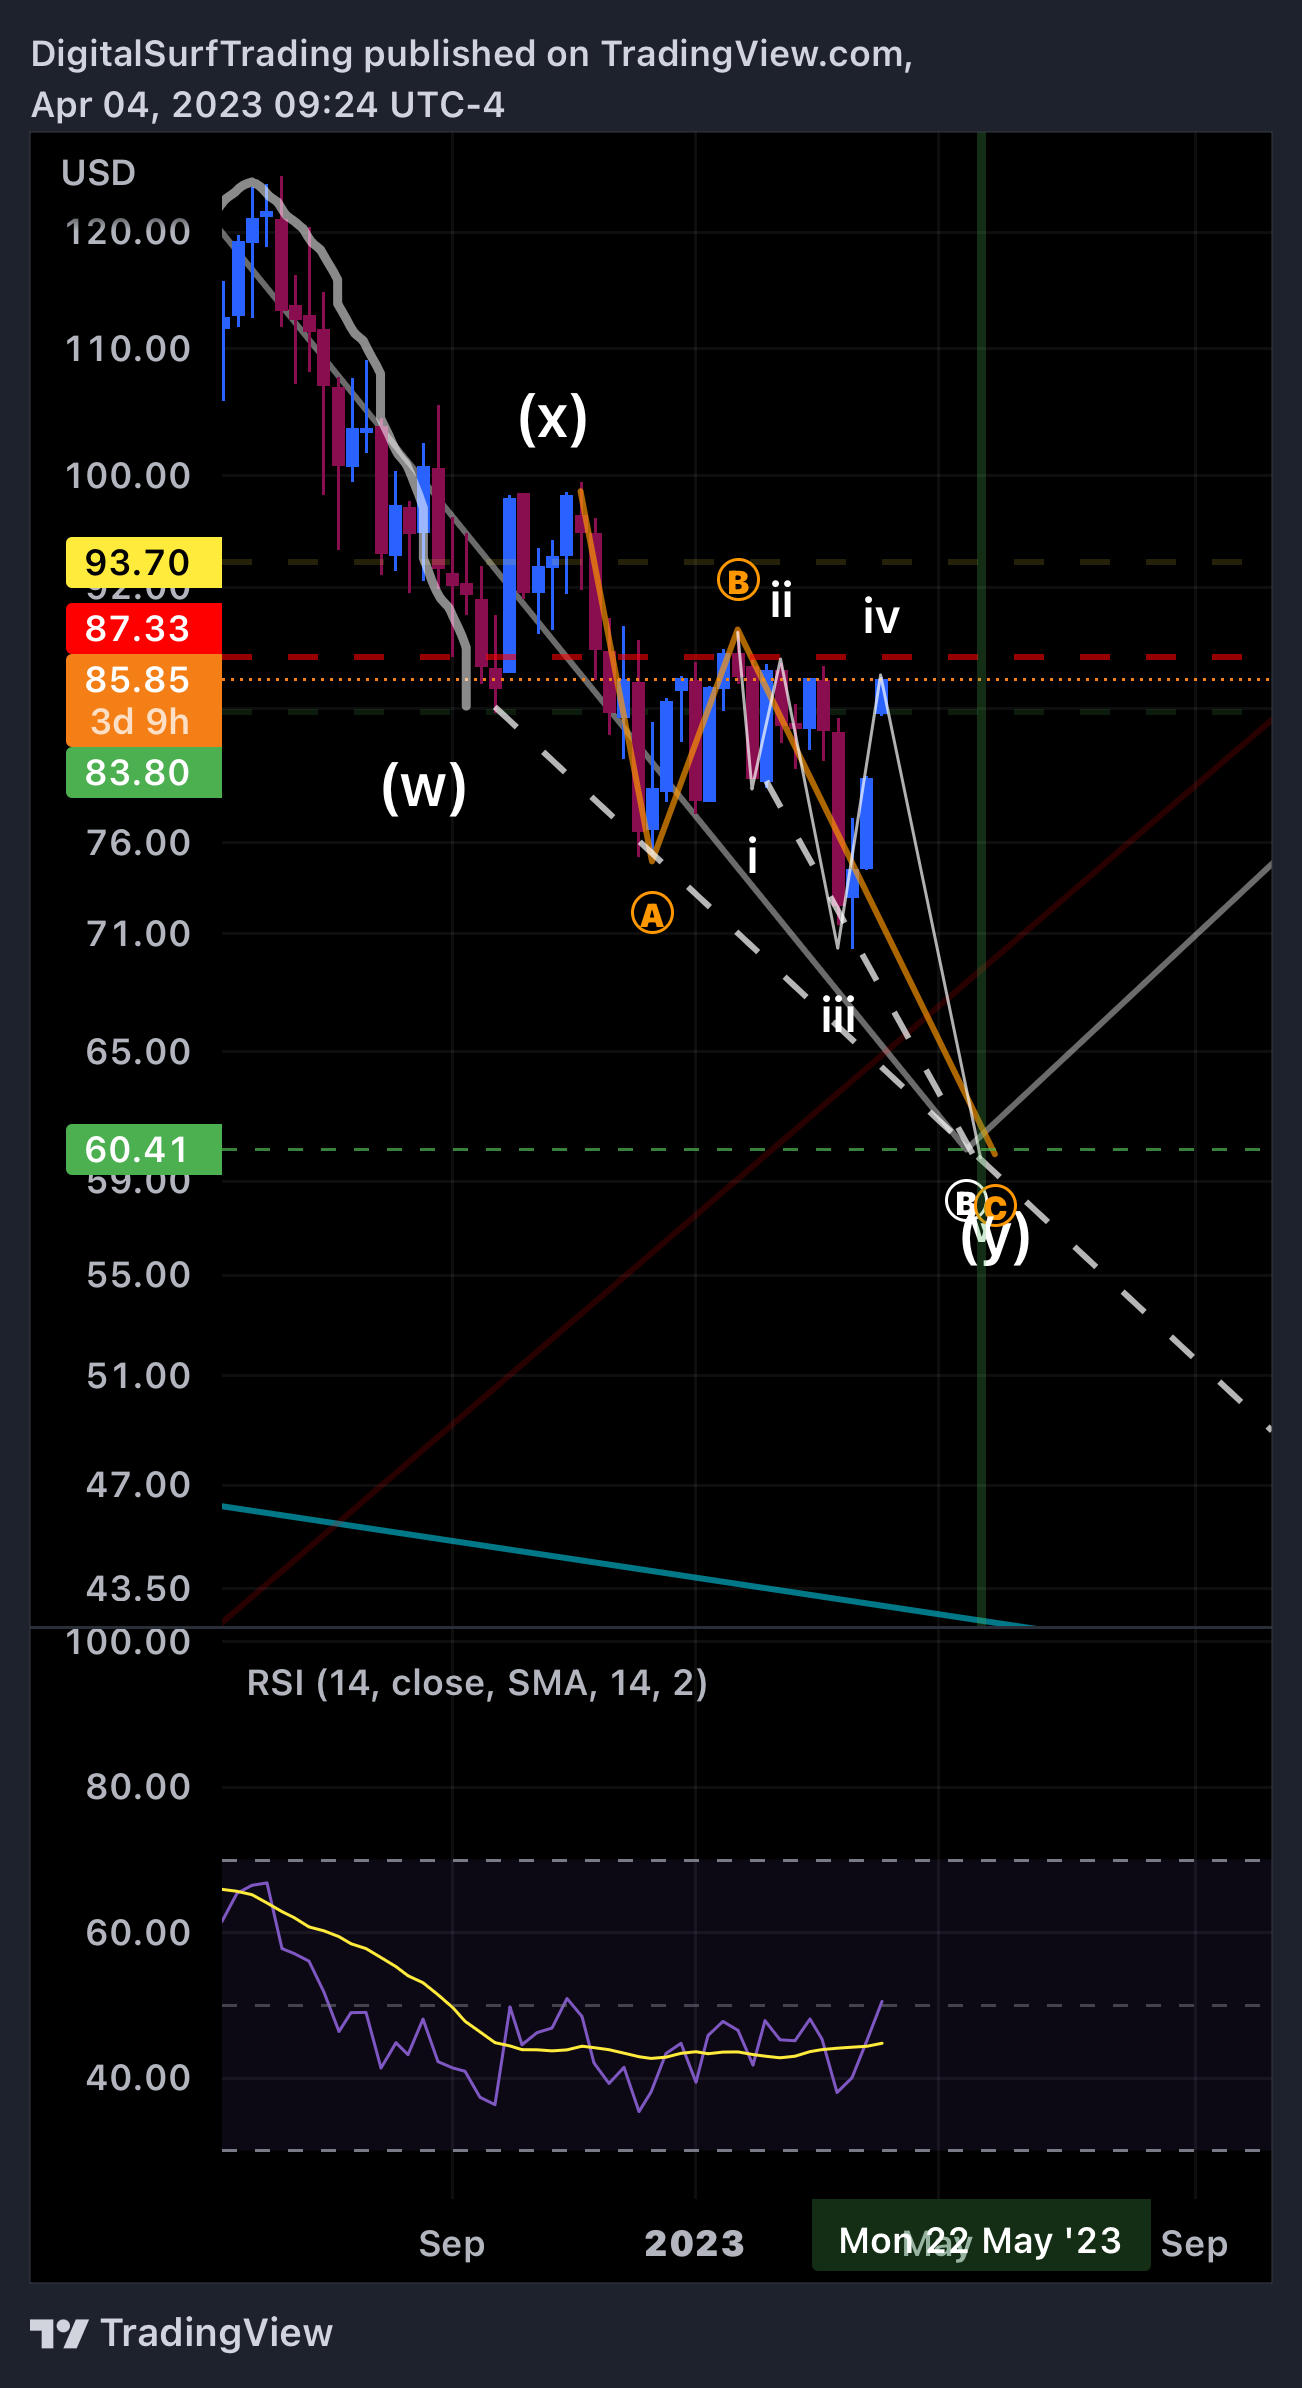Select the orange circled B wave label

point(738,581)
